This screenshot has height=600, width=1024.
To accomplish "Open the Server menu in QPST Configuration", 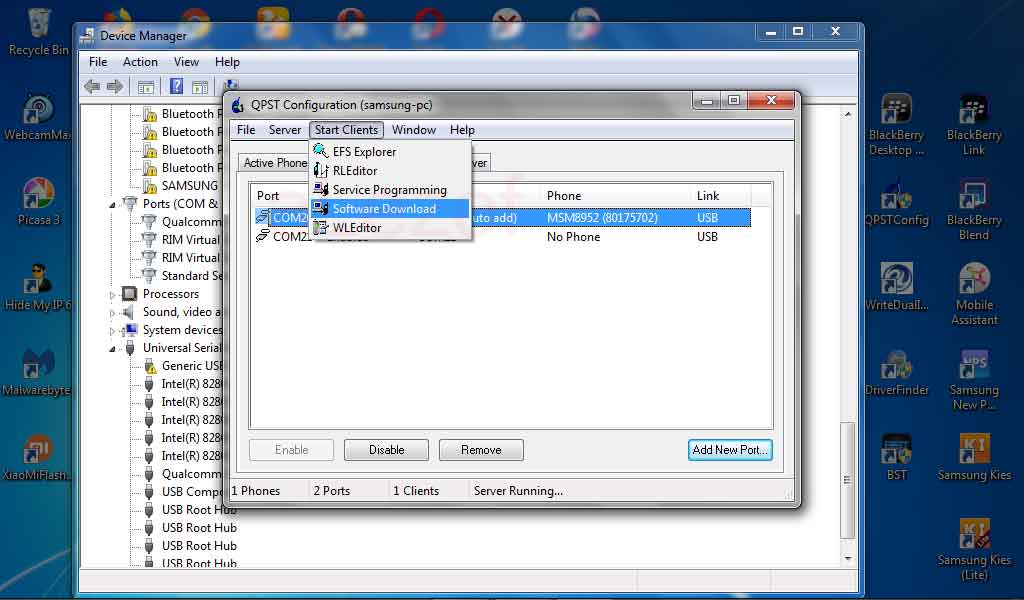I will click(x=285, y=129).
